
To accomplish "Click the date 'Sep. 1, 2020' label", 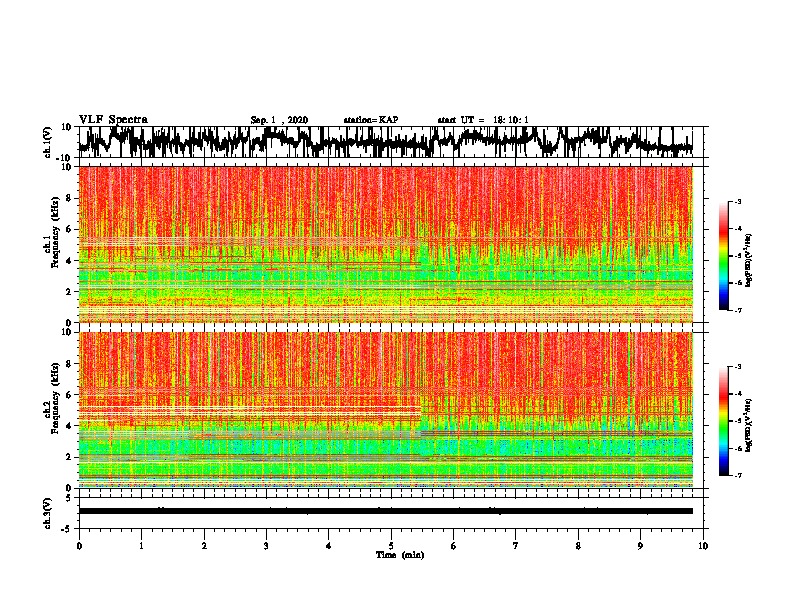I will [x=279, y=120].
